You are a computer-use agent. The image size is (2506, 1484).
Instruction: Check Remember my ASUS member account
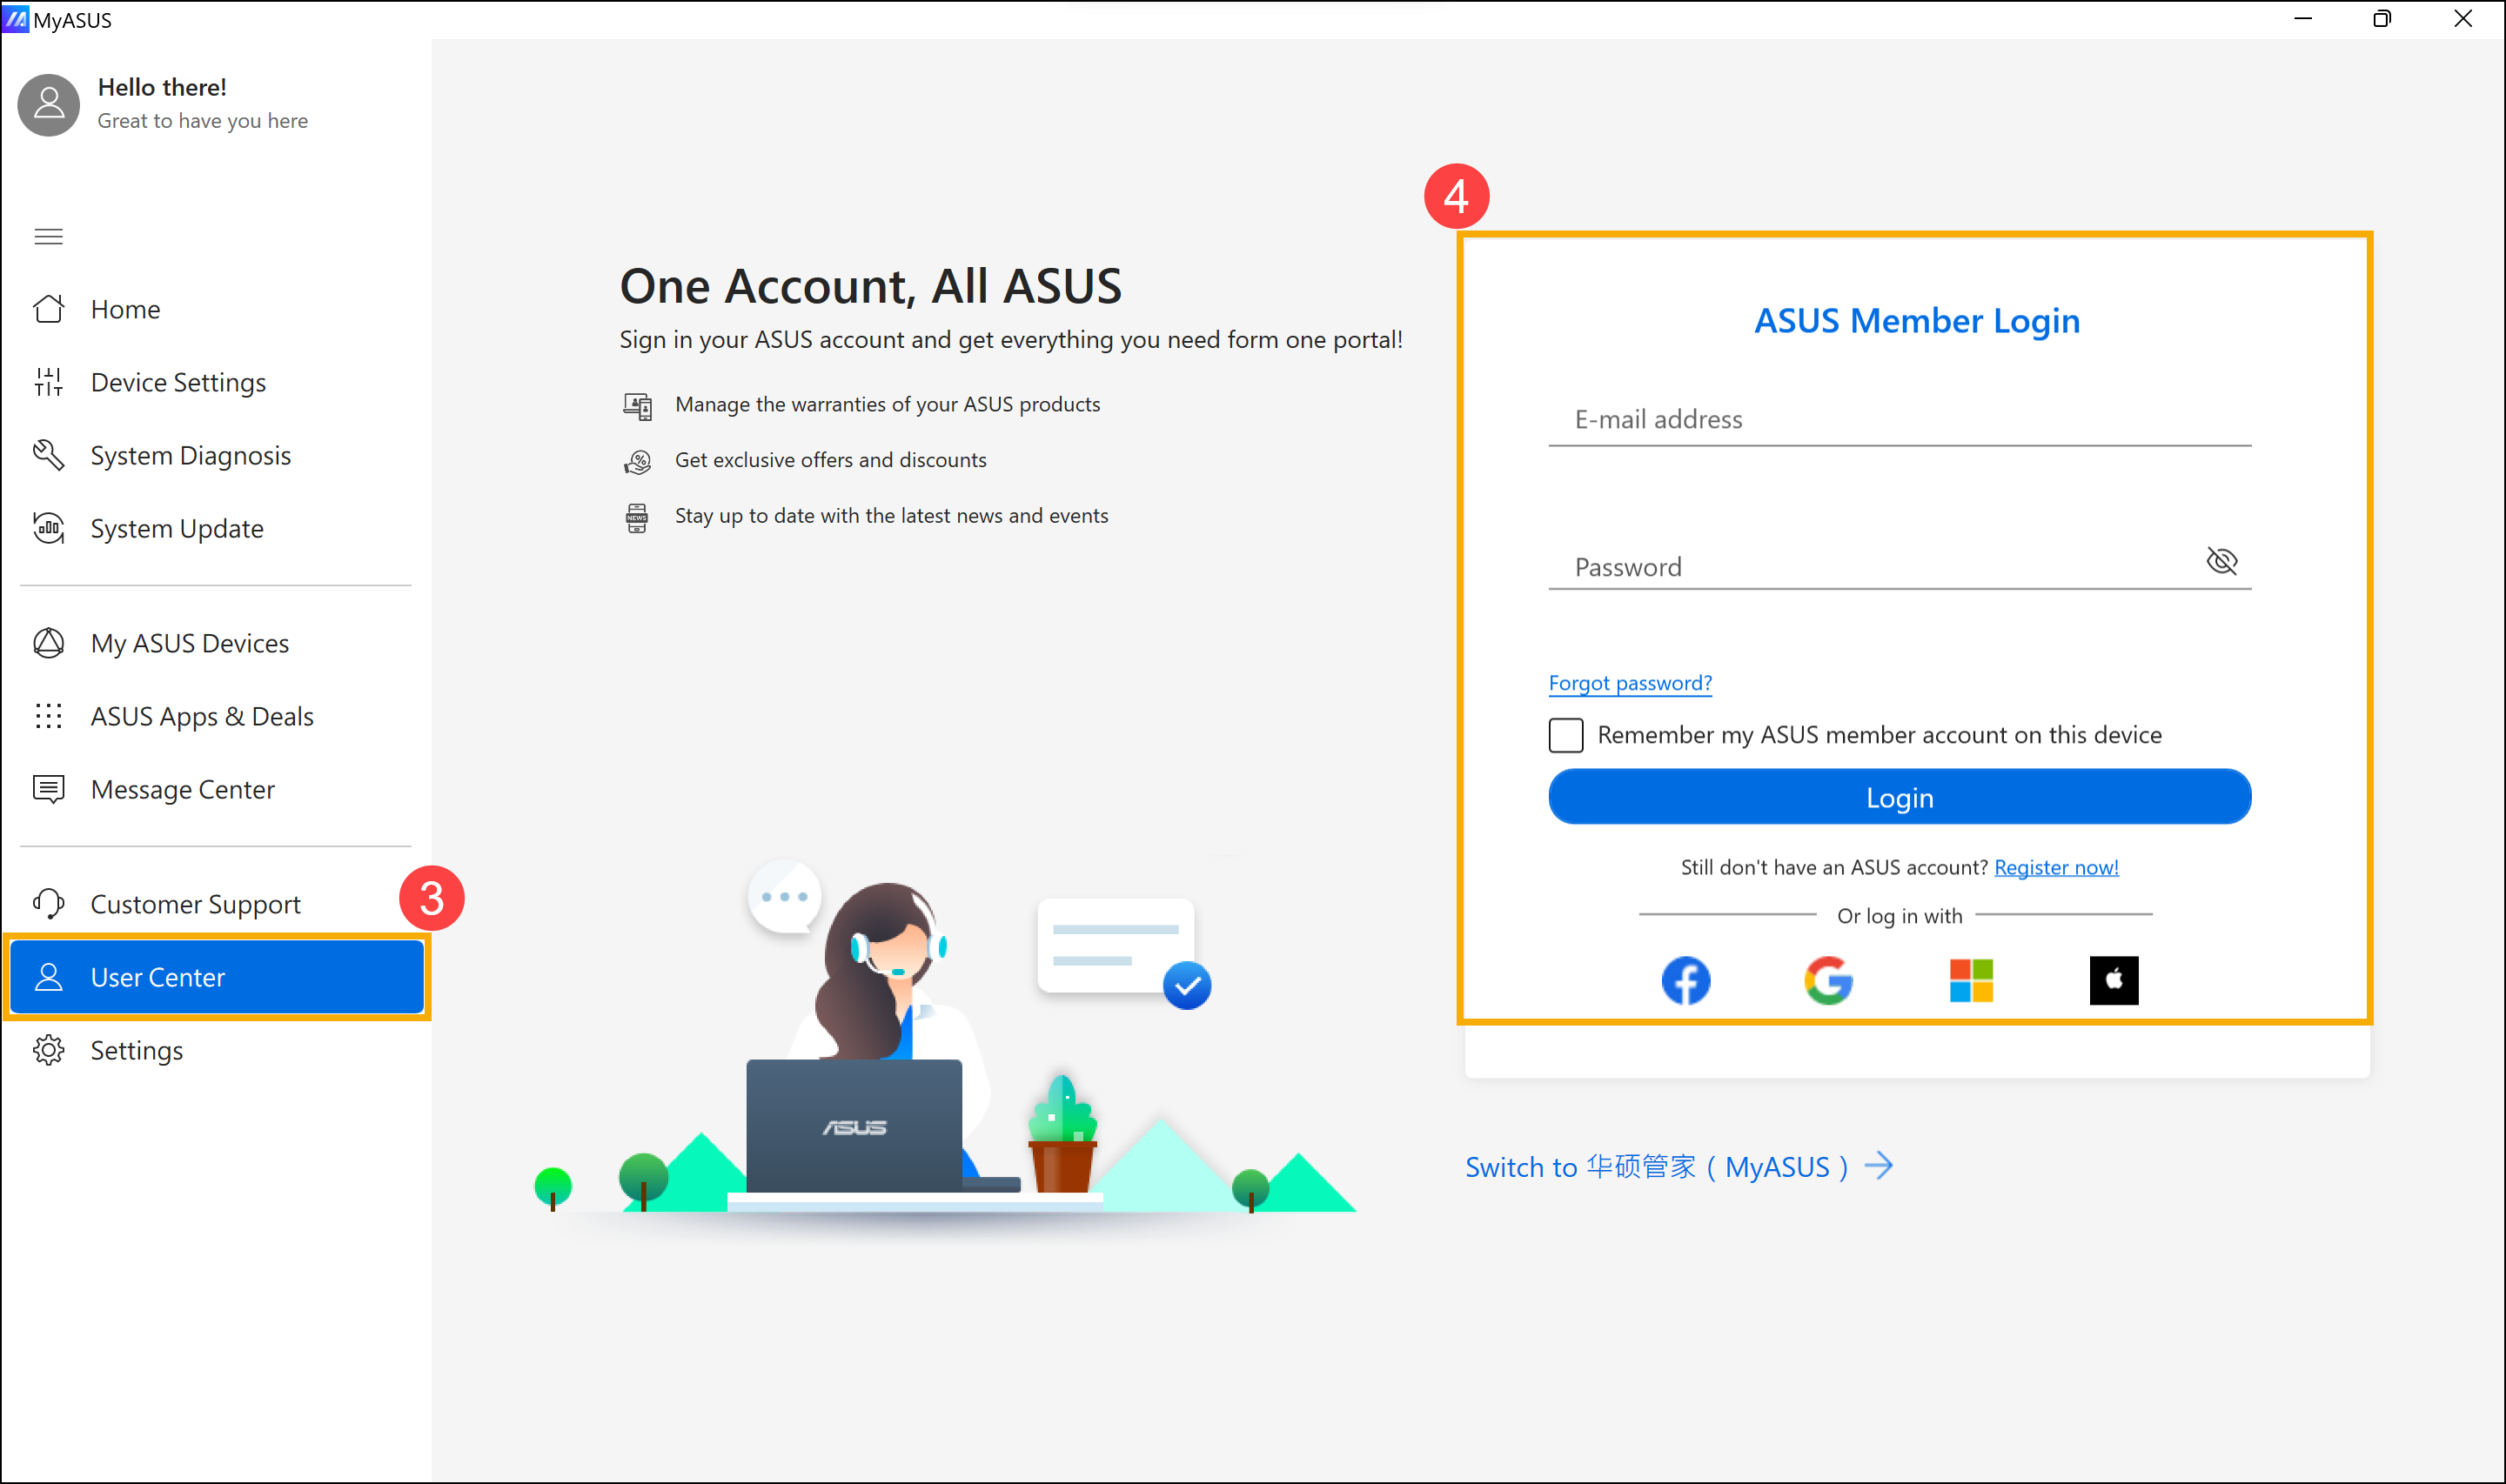point(1566,735)
